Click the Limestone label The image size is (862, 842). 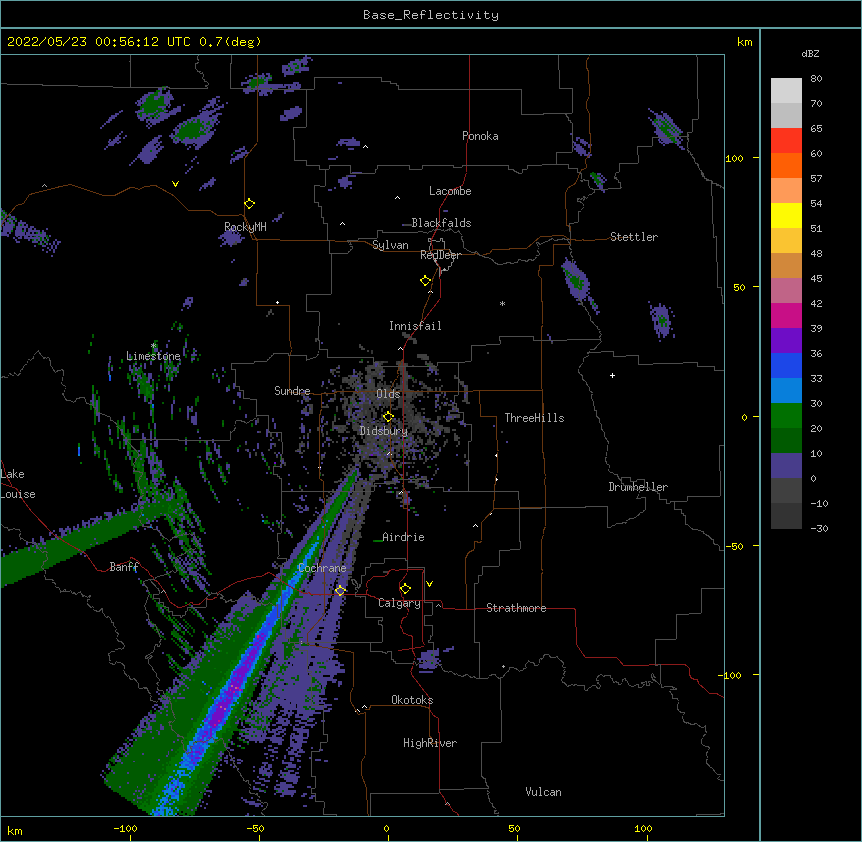[x=153, y=356]
